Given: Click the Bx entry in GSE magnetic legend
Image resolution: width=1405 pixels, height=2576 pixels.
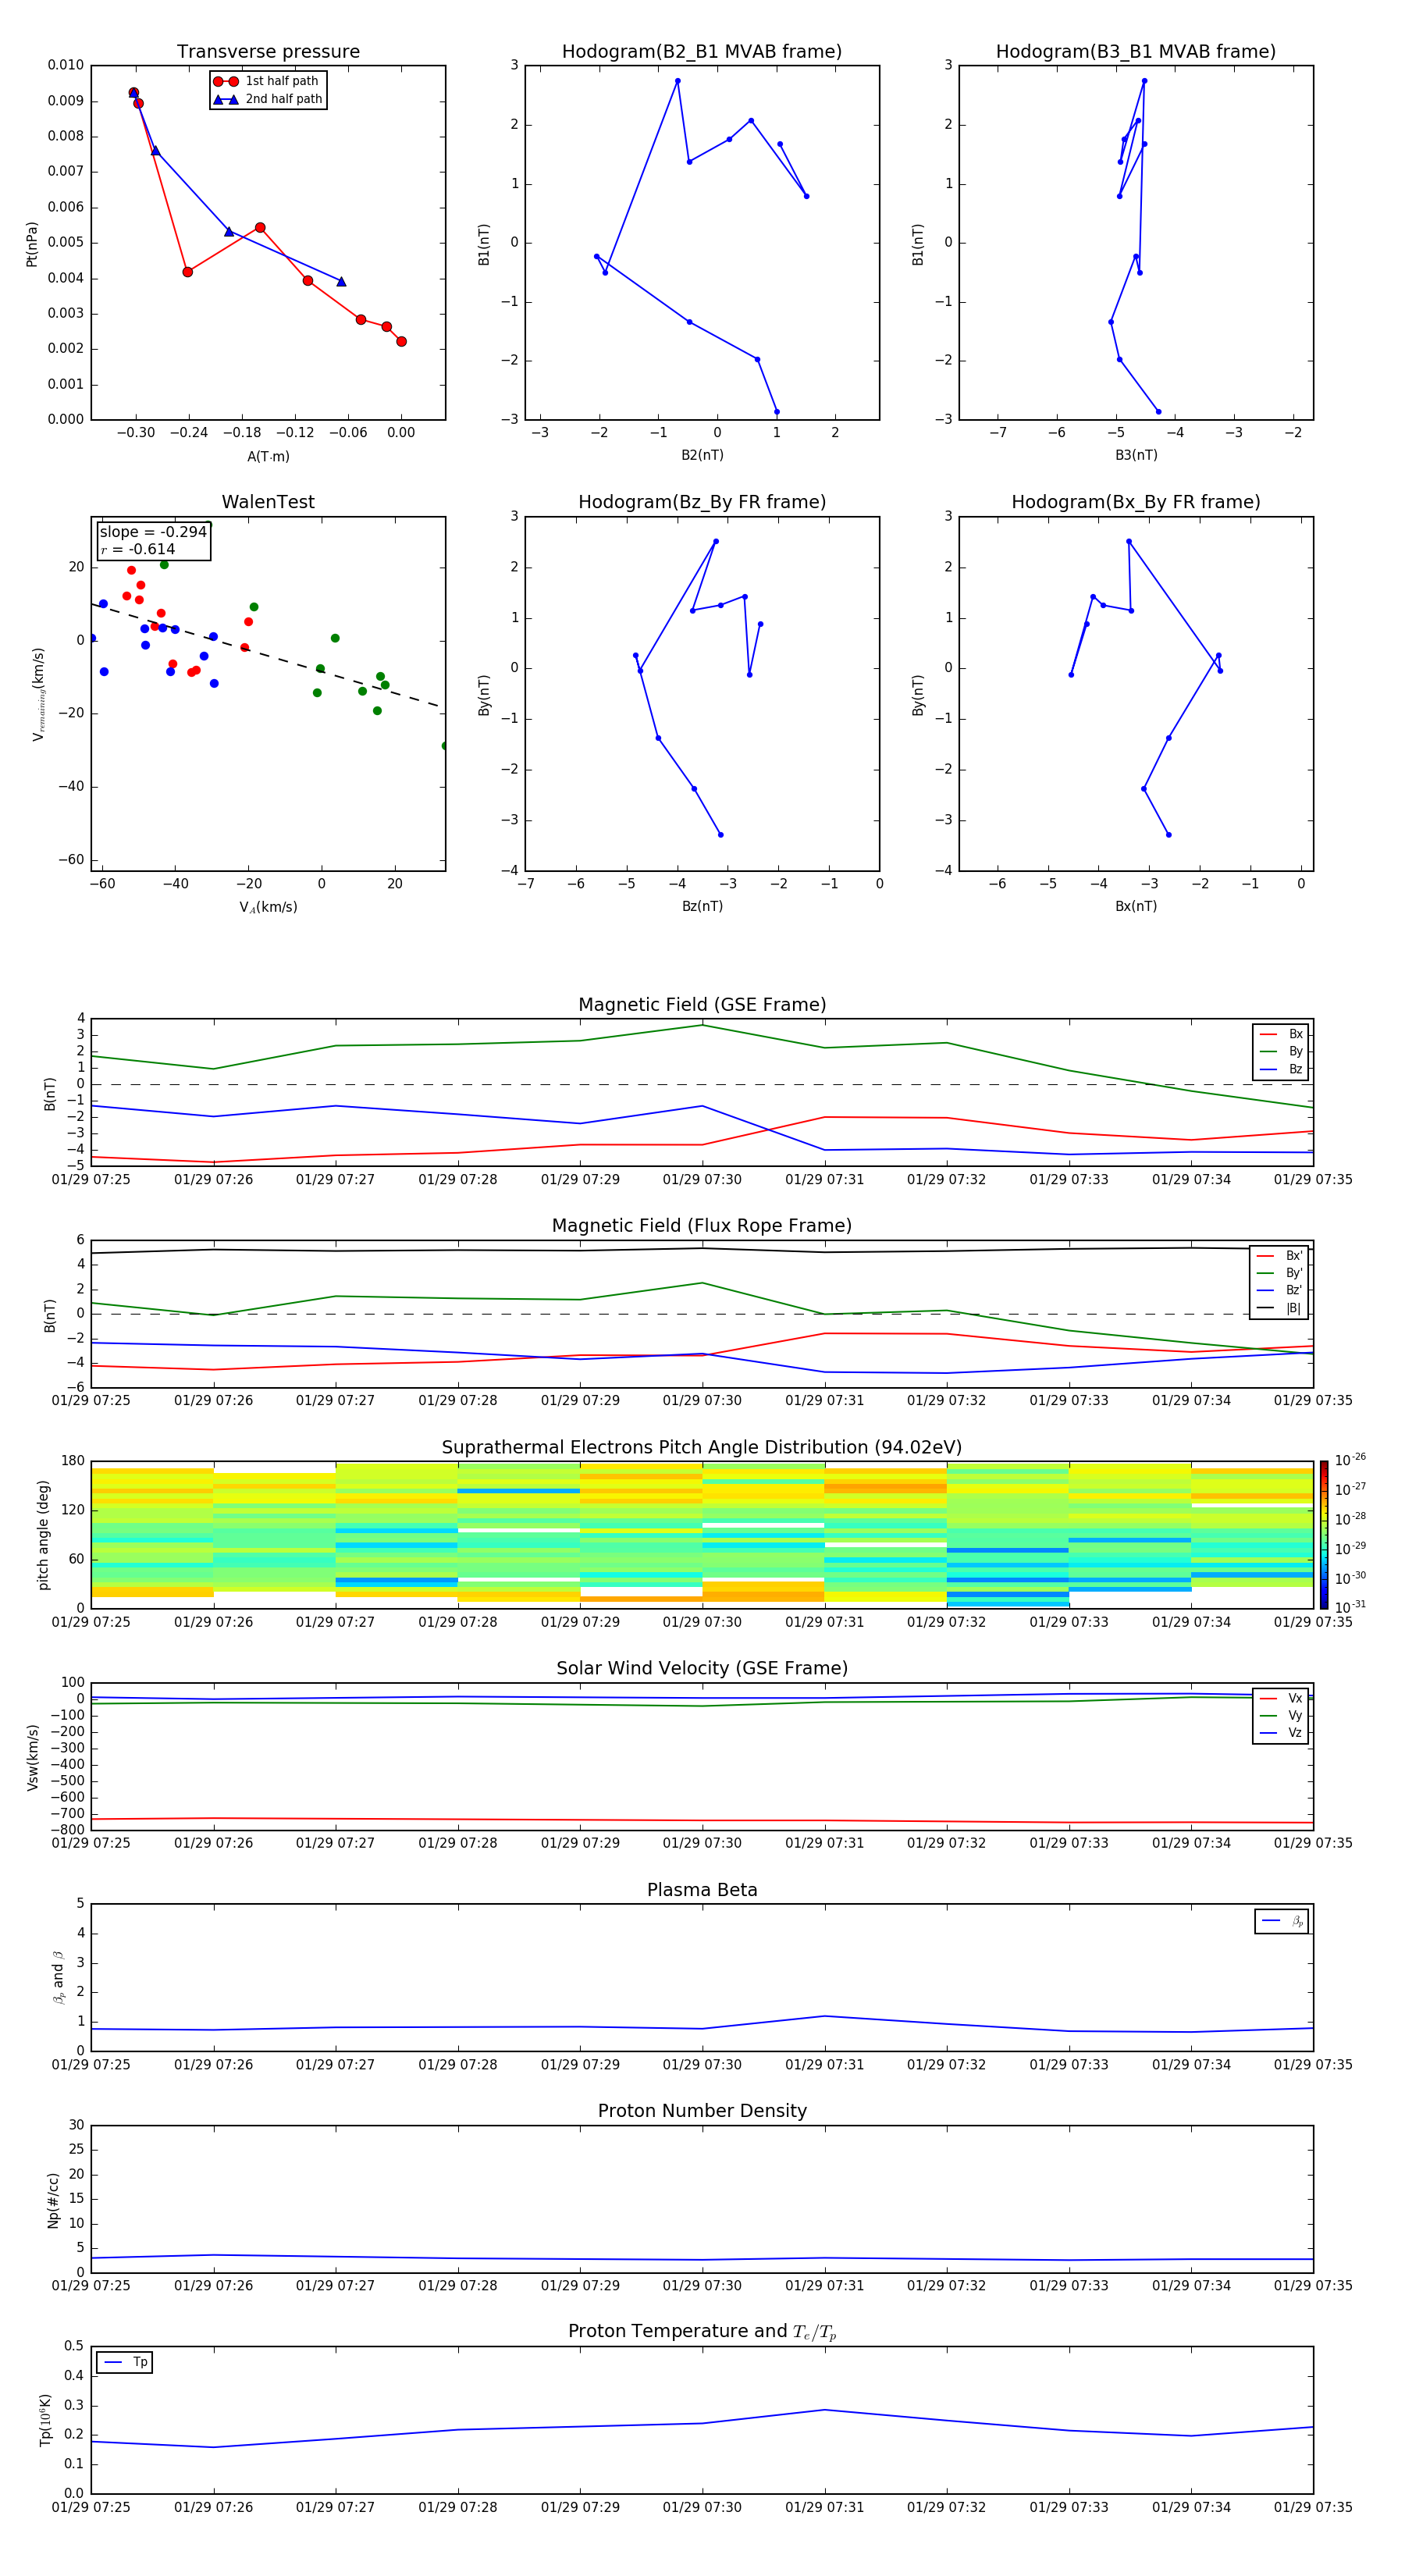Looking at the screenshot, I should pos(1281,1034).
